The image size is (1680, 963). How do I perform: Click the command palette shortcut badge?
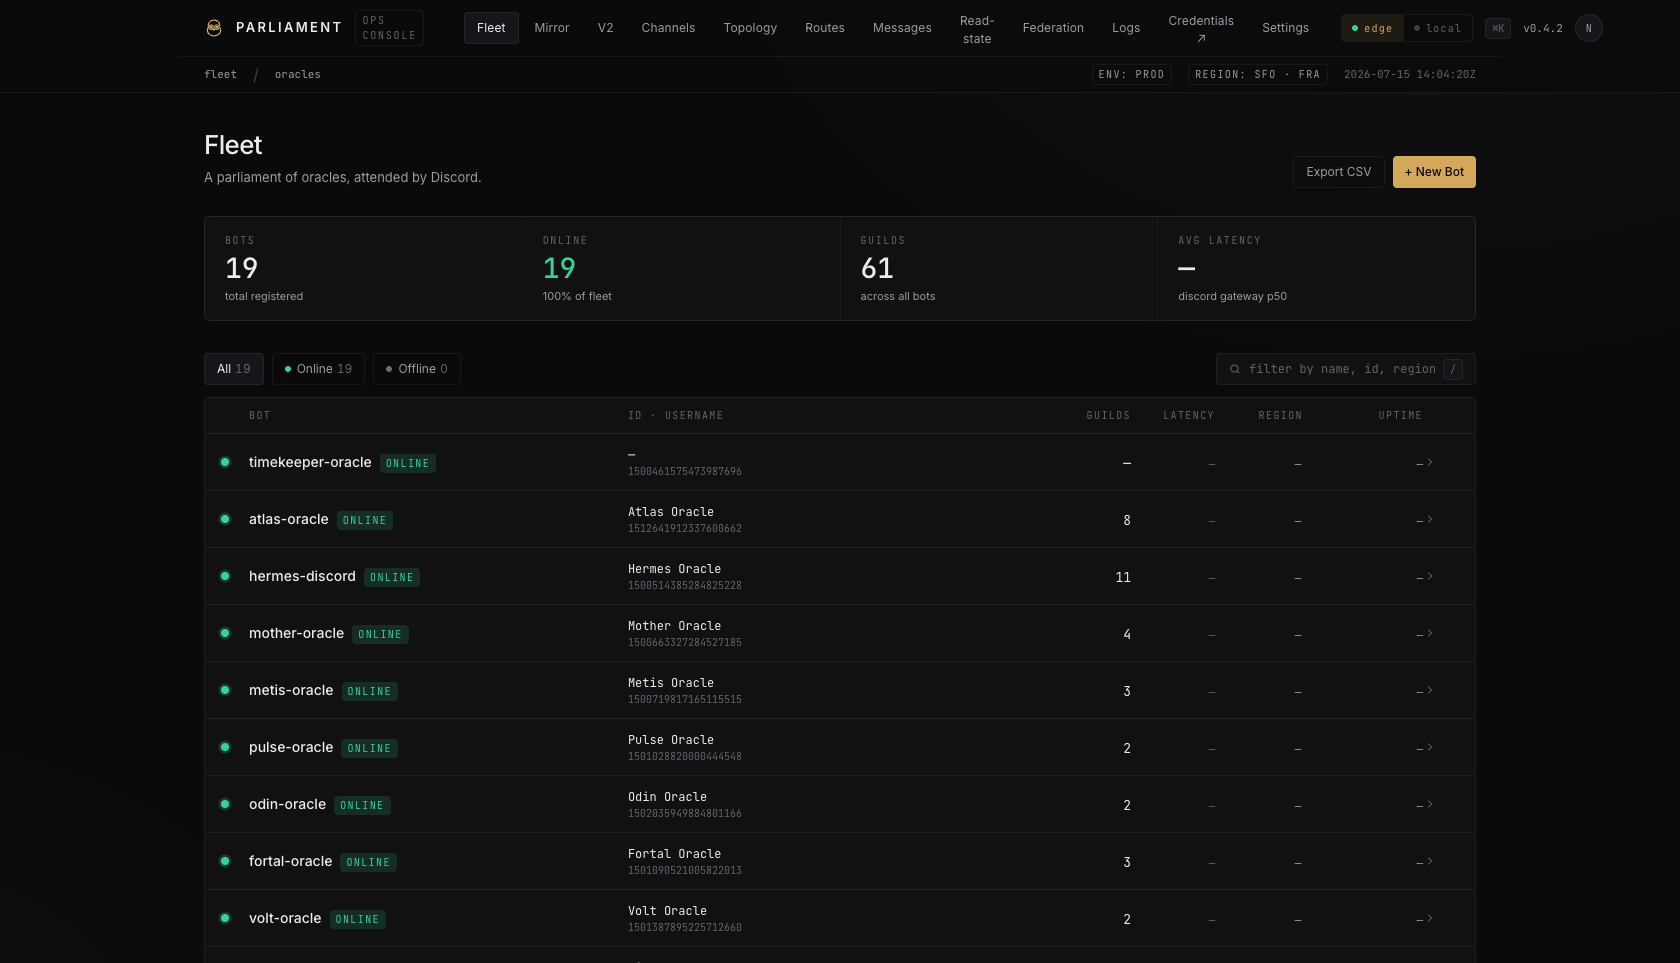click(1497, 28)
